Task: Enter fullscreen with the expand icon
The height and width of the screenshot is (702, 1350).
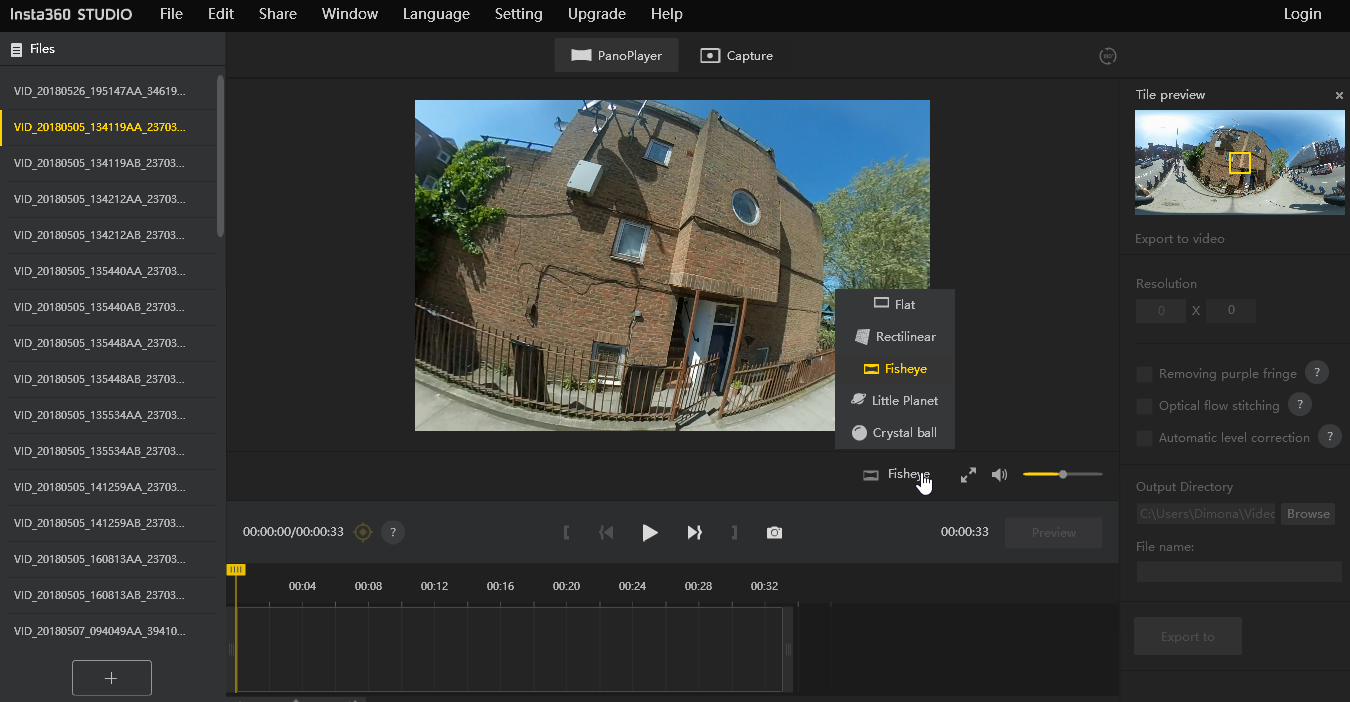Action: click(968, 475)
